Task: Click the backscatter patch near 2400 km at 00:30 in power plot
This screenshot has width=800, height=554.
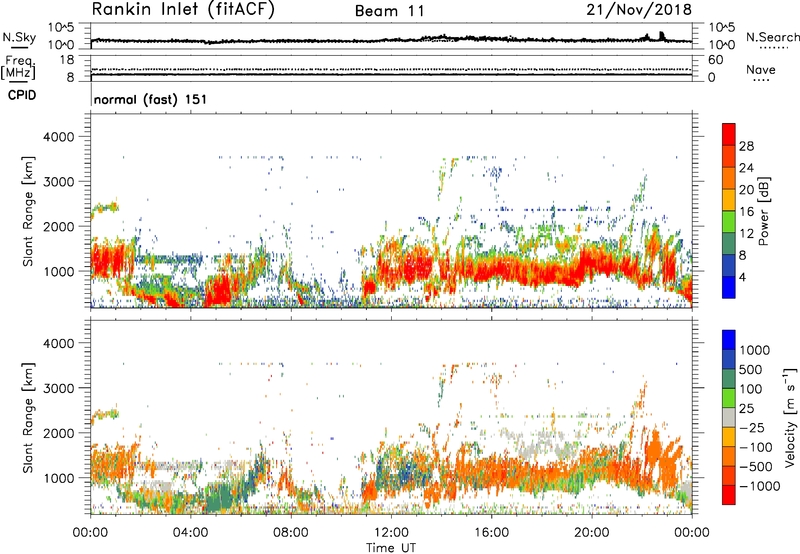Action: click(106, 208)
